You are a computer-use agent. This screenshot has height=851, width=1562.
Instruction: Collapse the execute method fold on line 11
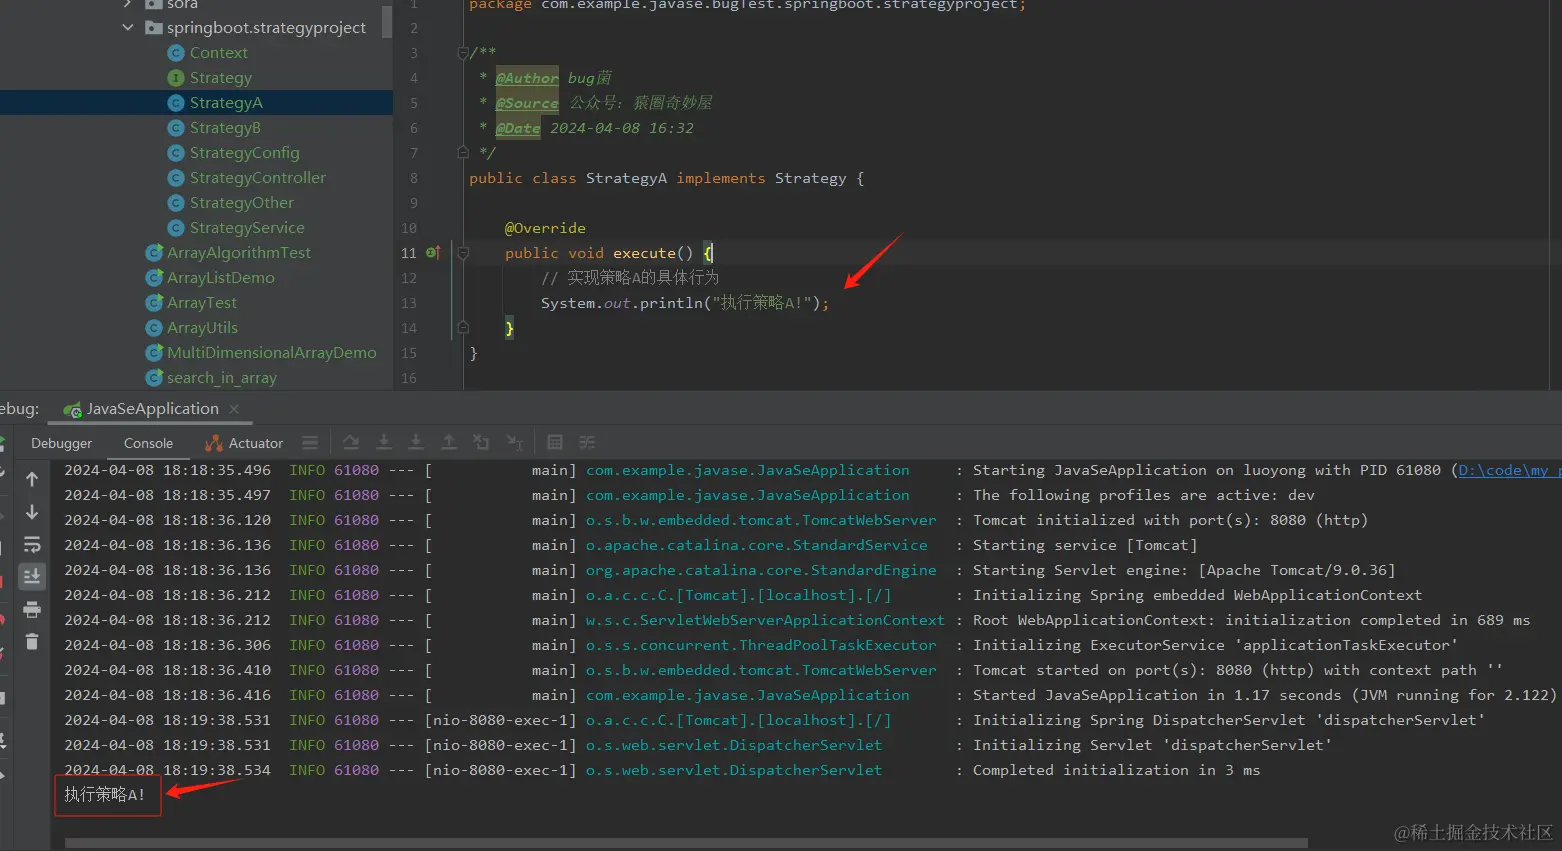click(x=462, y=253)
